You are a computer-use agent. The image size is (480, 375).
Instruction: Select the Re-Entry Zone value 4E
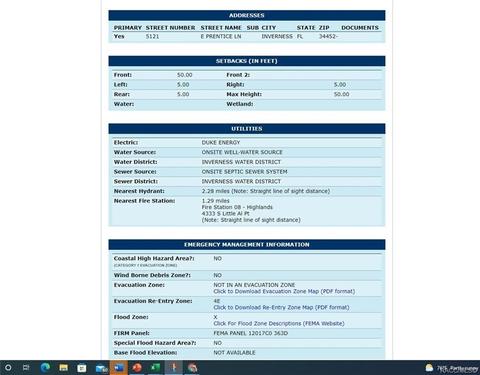coord(217,301)
